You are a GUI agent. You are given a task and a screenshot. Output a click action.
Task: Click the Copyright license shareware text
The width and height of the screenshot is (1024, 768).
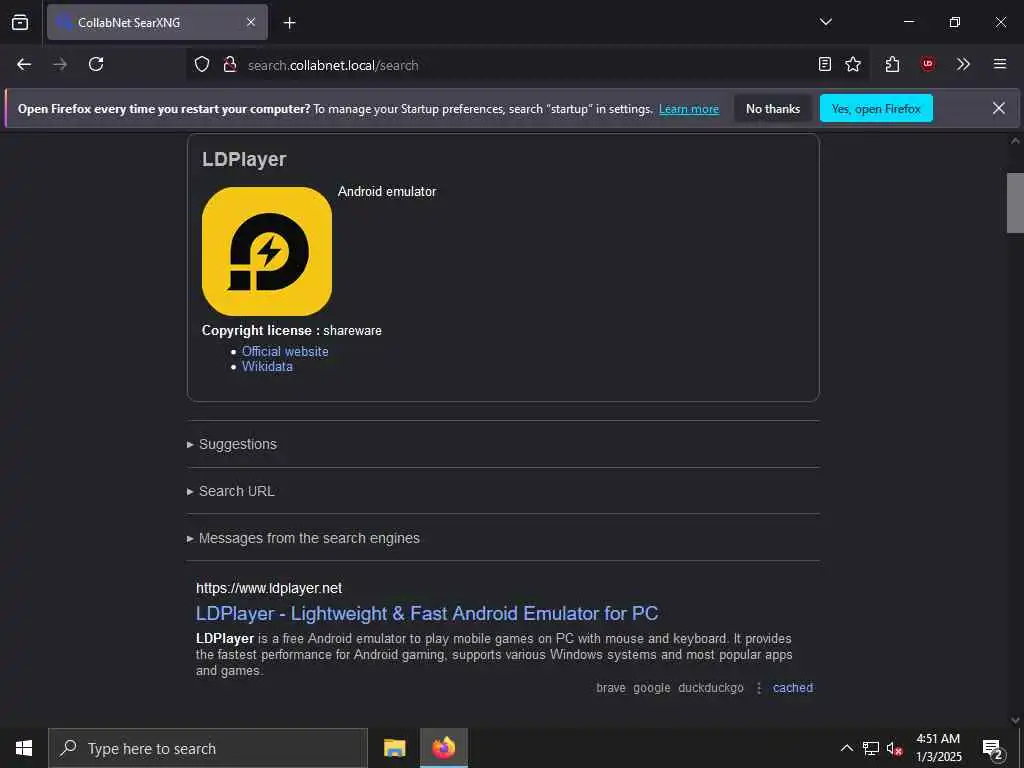291,330
